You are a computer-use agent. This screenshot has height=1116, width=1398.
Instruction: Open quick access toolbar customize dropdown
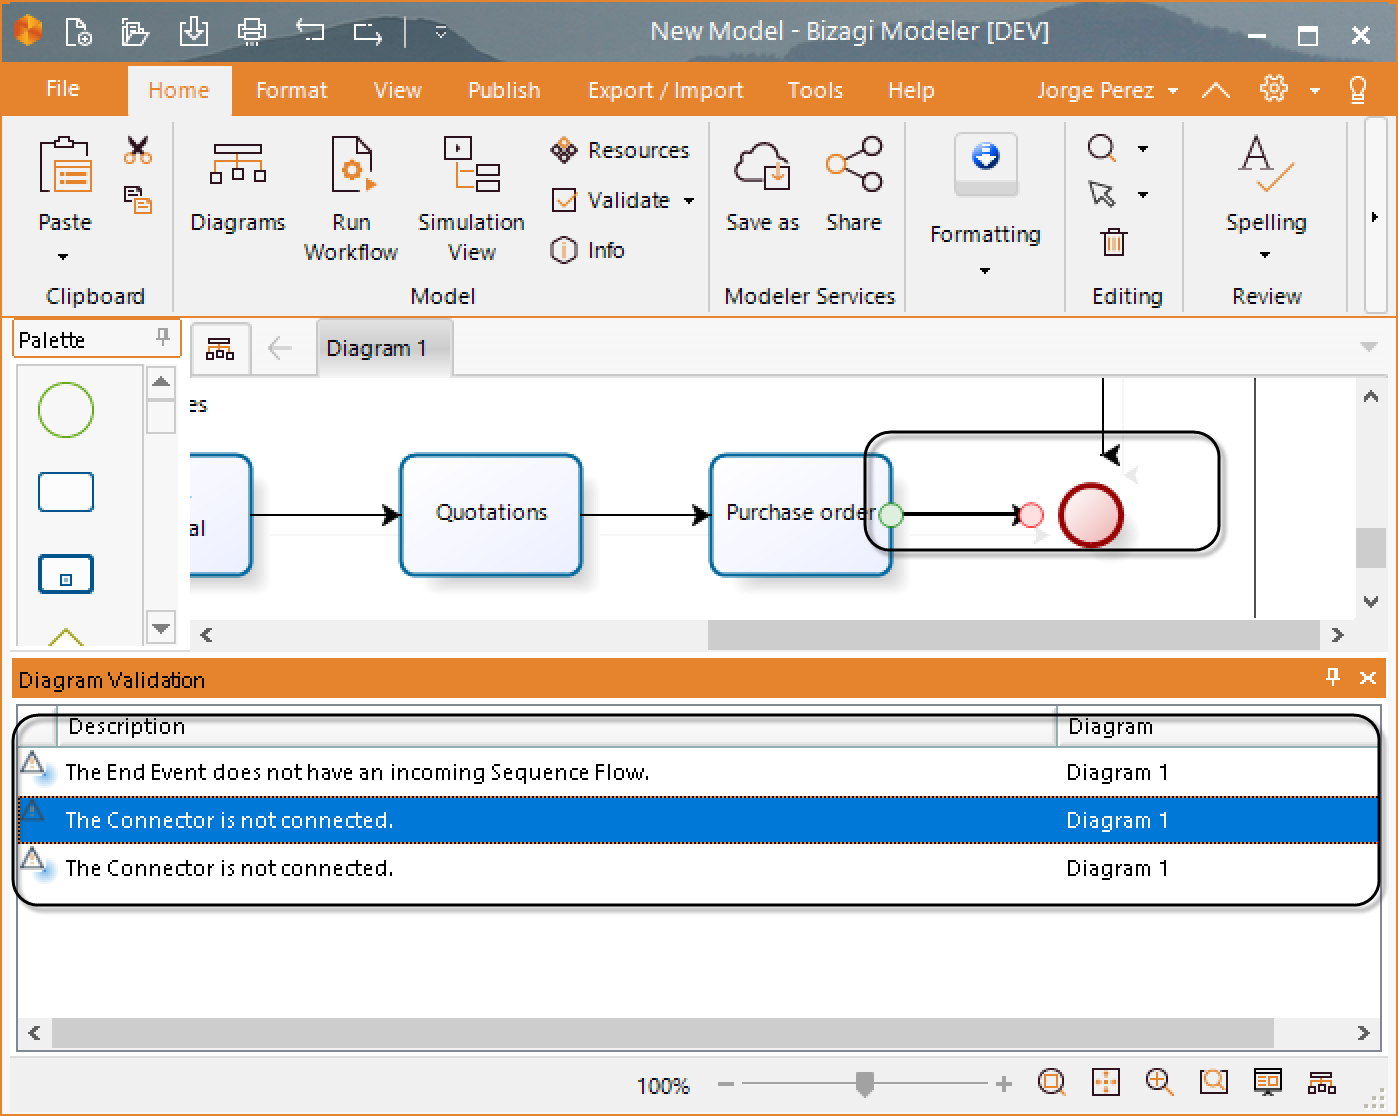pyautogui.click(x=441, y=33)
